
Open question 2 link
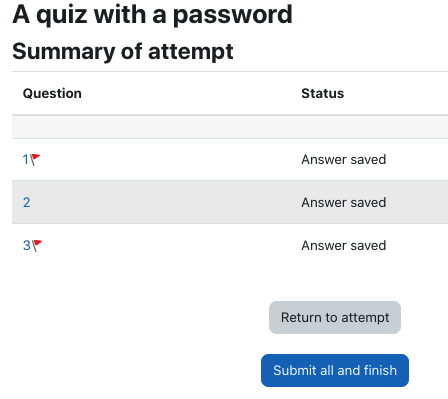click(27, 202)
